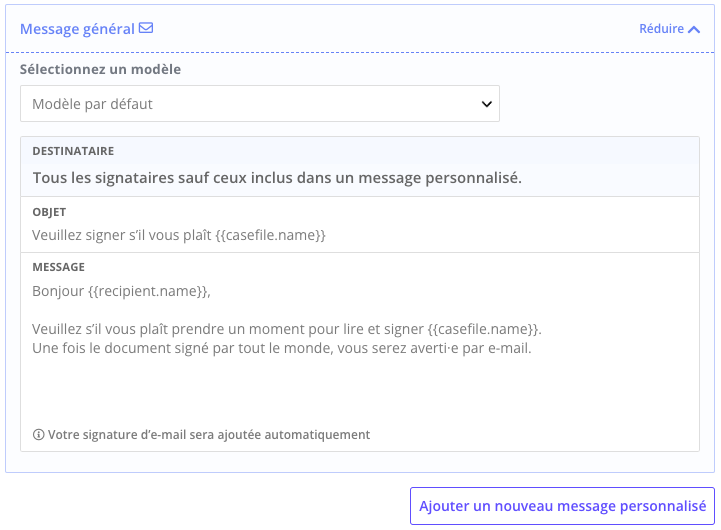Viewport: 721px width, 530px height.
Task: Focus the Objet subject input field
Action: click(360, 235)
